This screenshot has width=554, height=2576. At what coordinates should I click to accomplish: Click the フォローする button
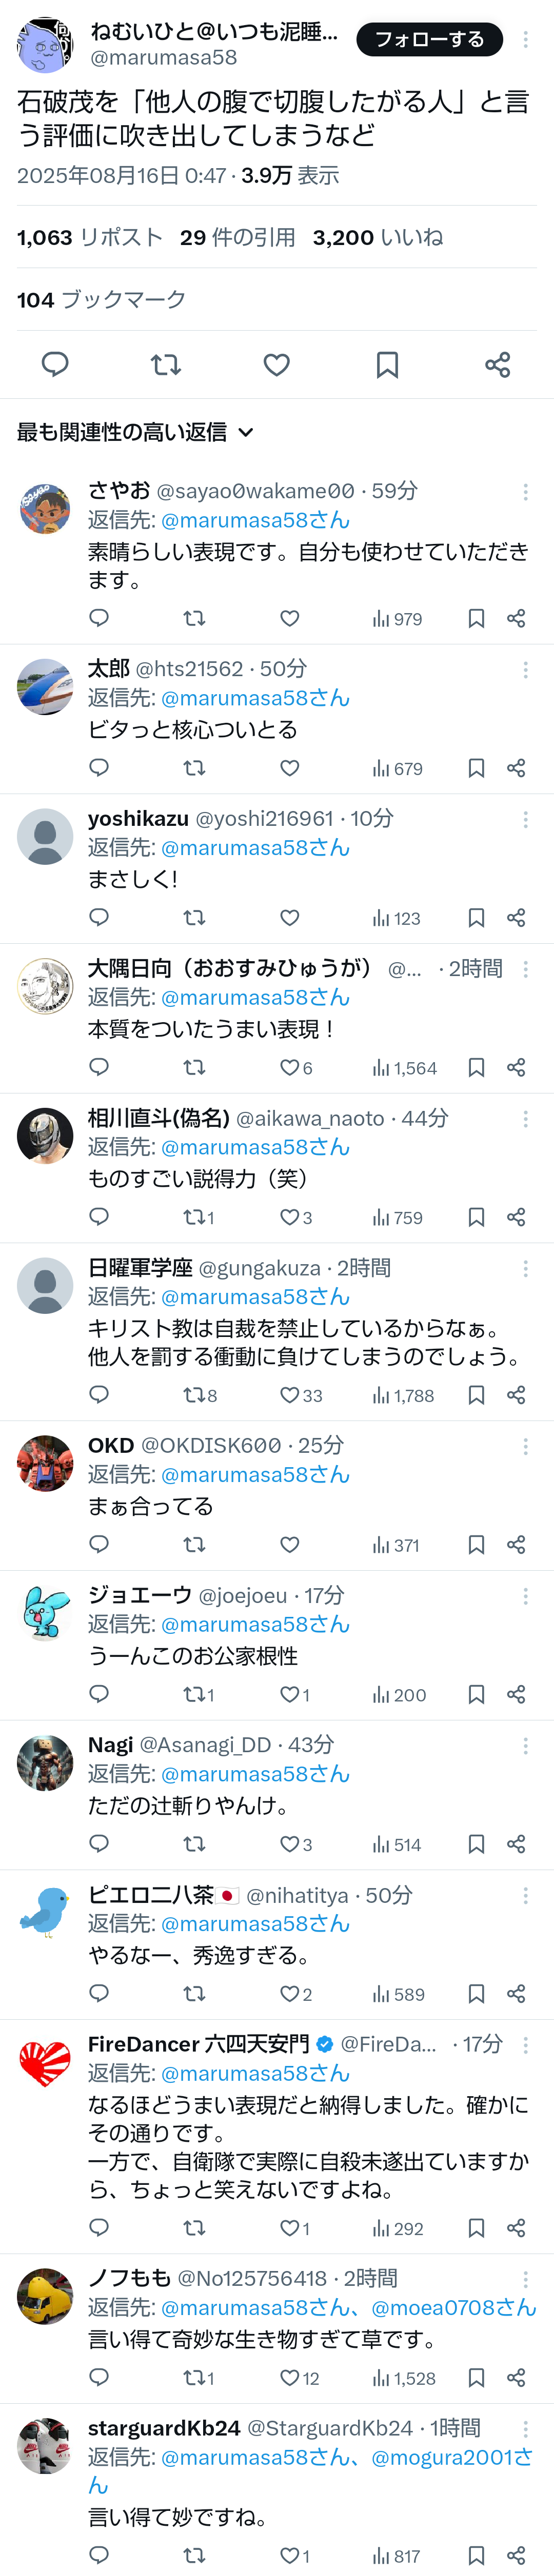430,40
